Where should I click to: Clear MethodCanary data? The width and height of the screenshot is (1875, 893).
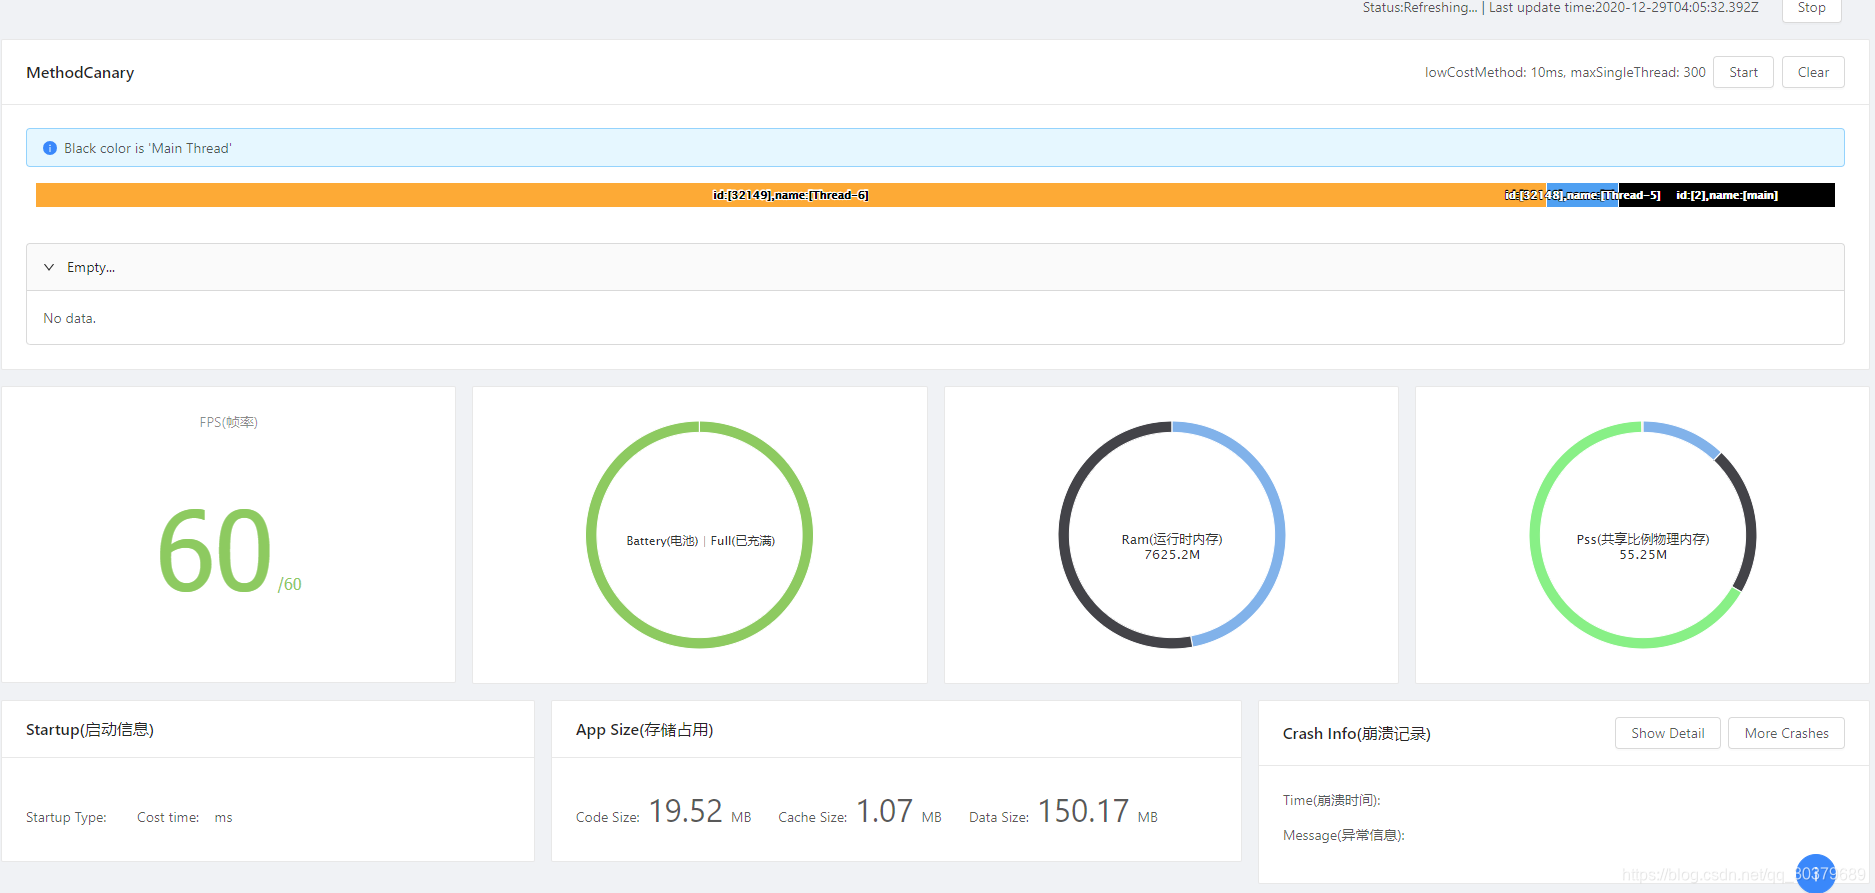tap(1813, 72)
